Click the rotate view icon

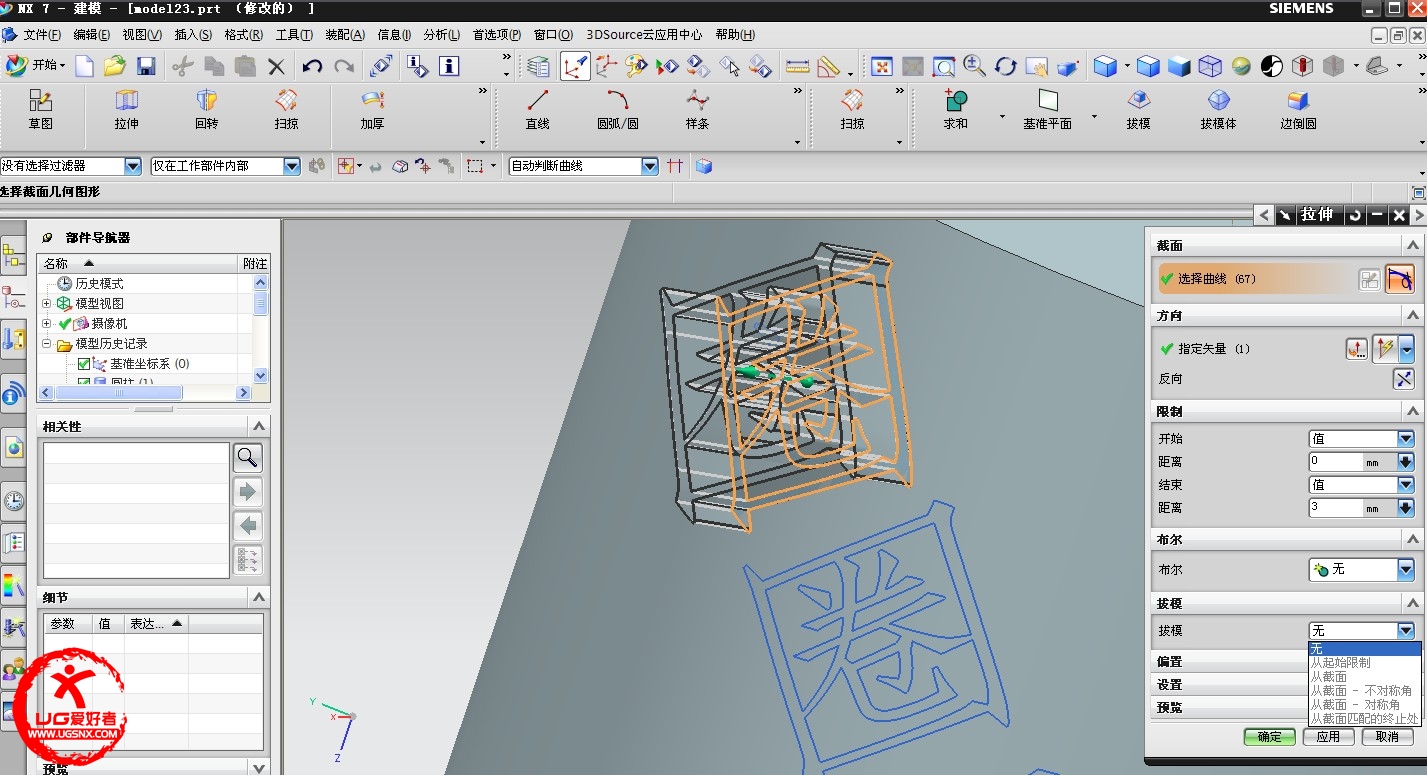pyautogui.click(x=1006, y=66)
